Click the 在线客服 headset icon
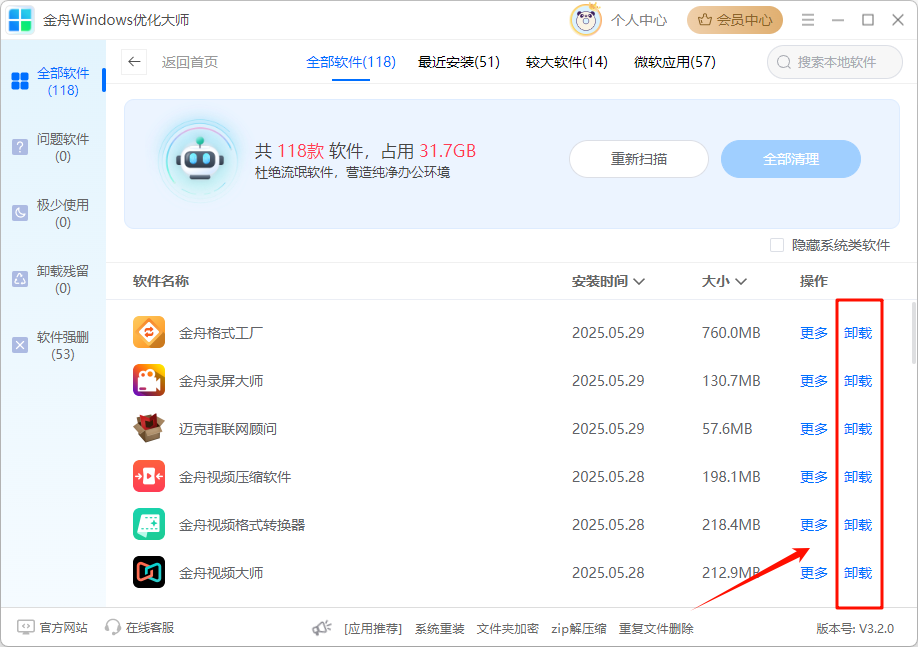The image size is (918, 647). [112, 628]
